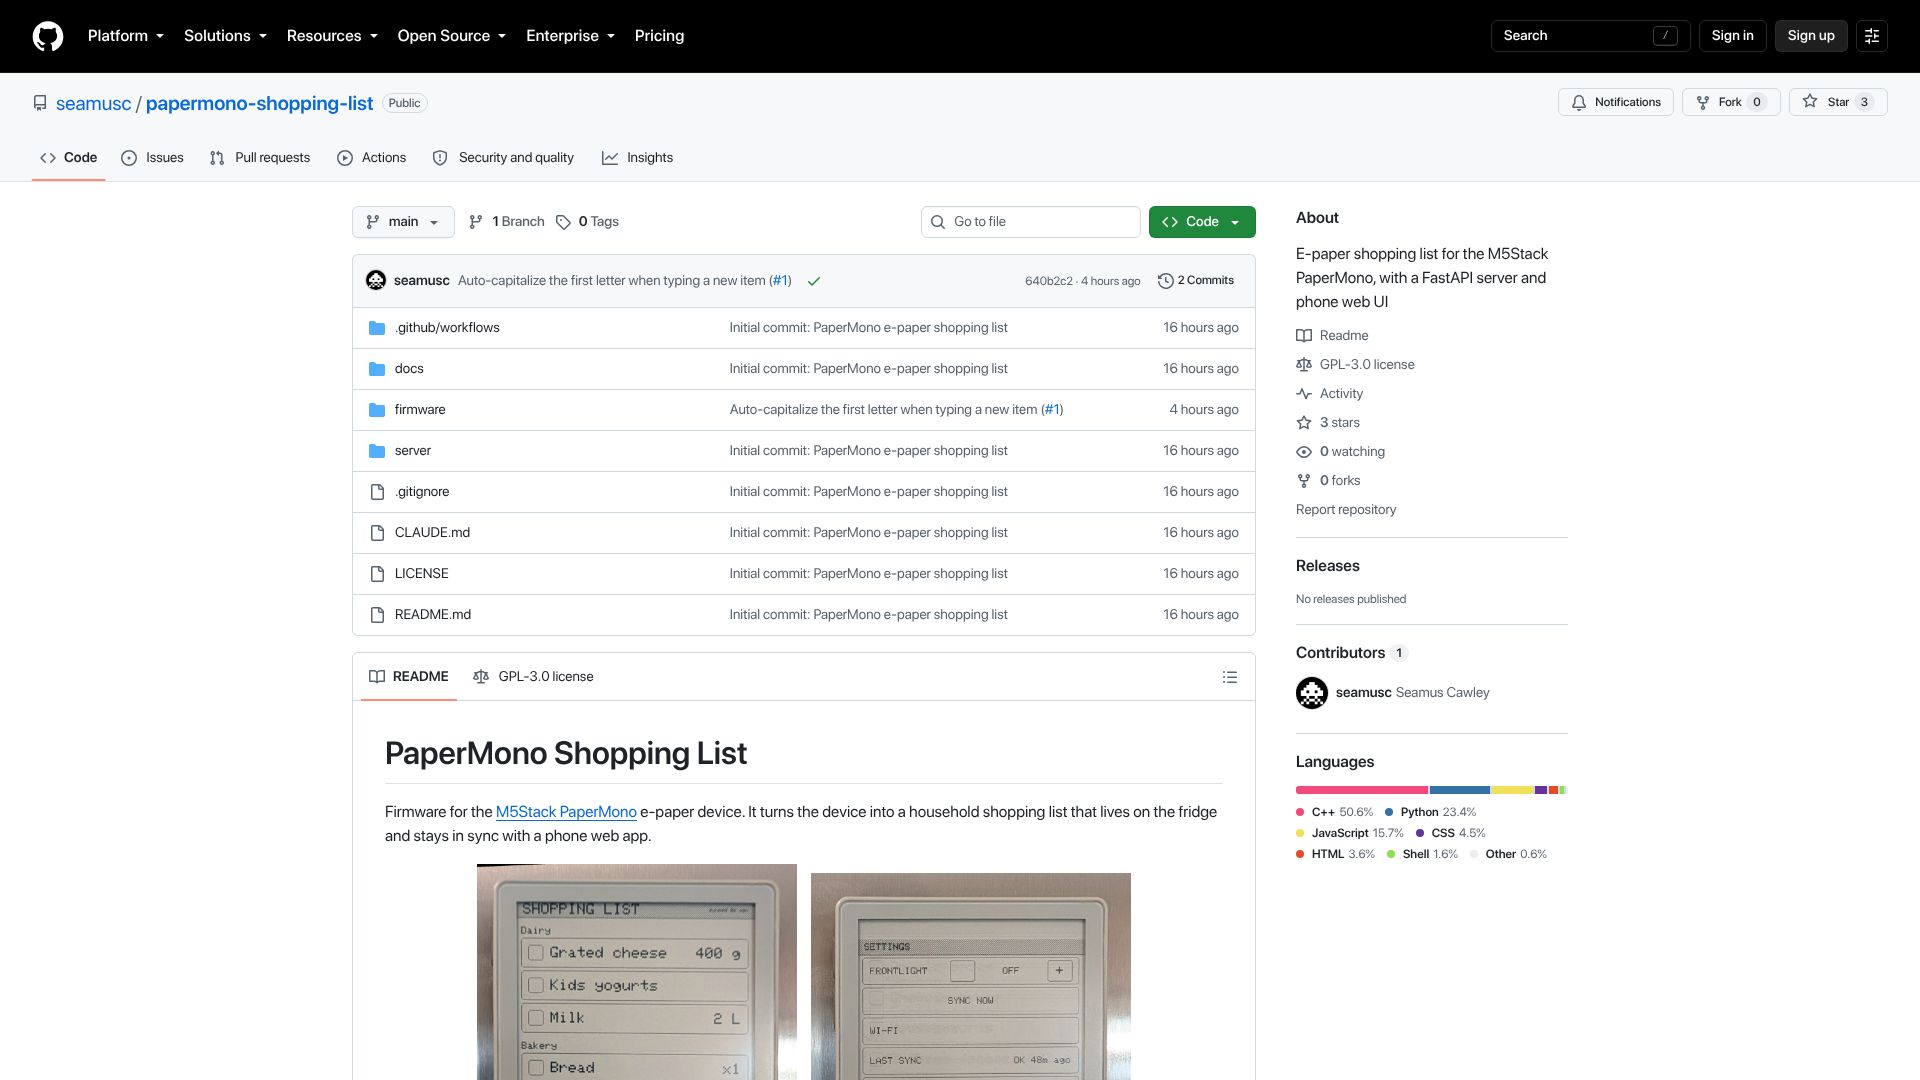The width and height of the screenshot is (1920, 1080).
Task: Switch to the Pull requests tab
Action: click(x=260, y=158)
